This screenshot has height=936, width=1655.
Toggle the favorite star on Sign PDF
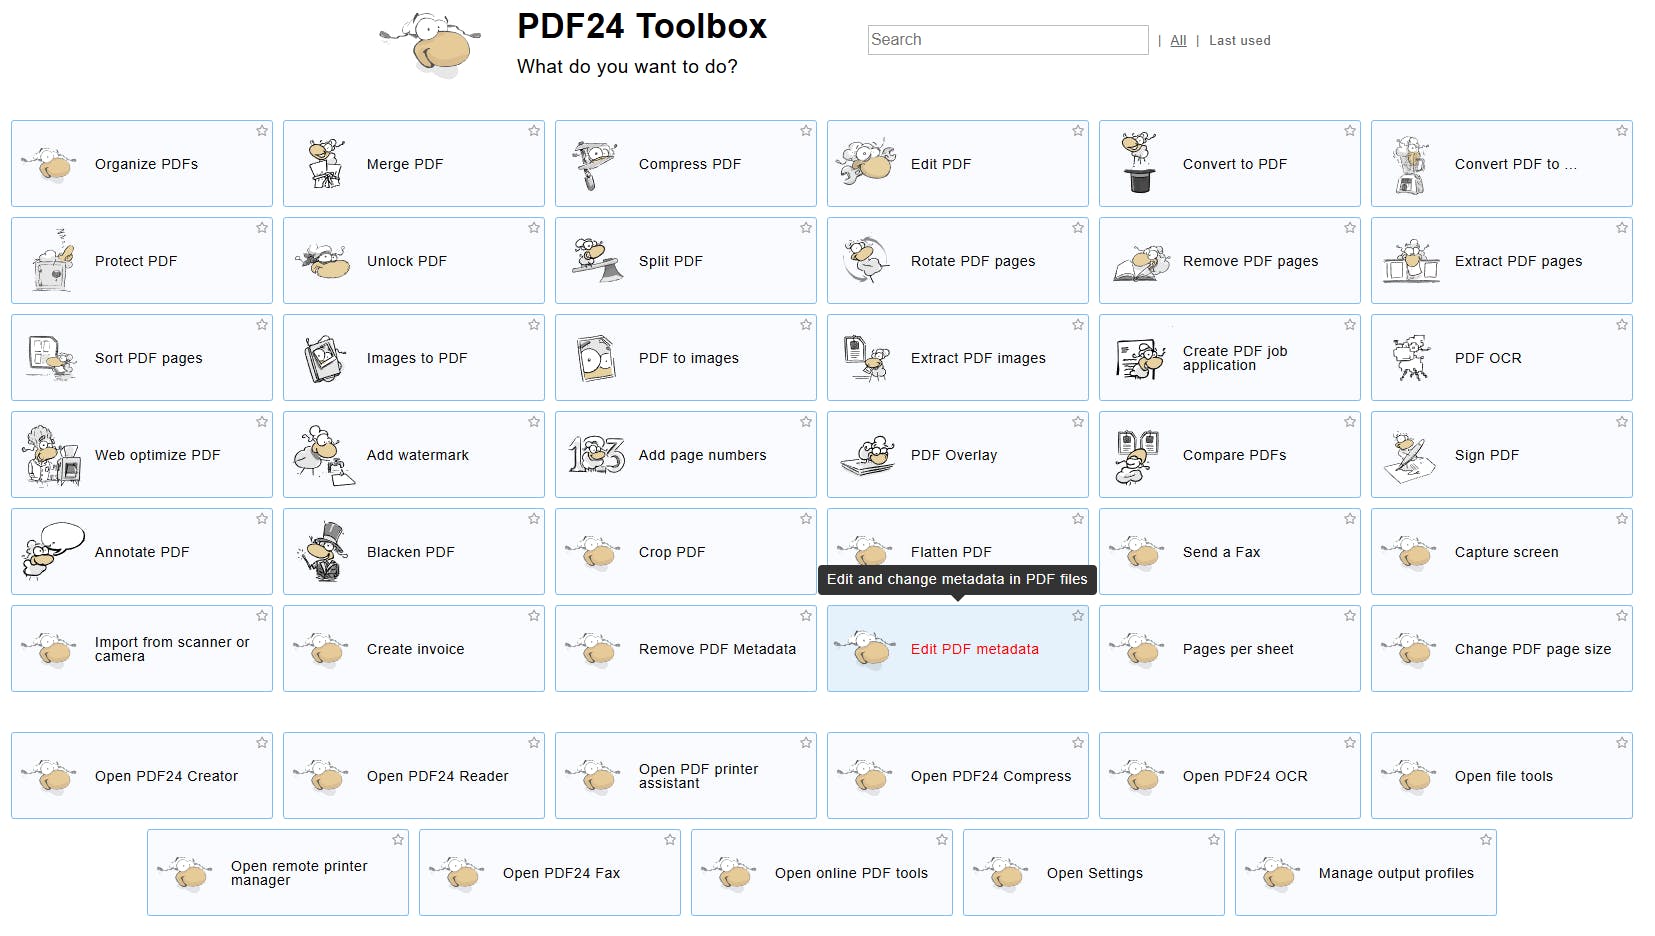(x=1621, y=421)
